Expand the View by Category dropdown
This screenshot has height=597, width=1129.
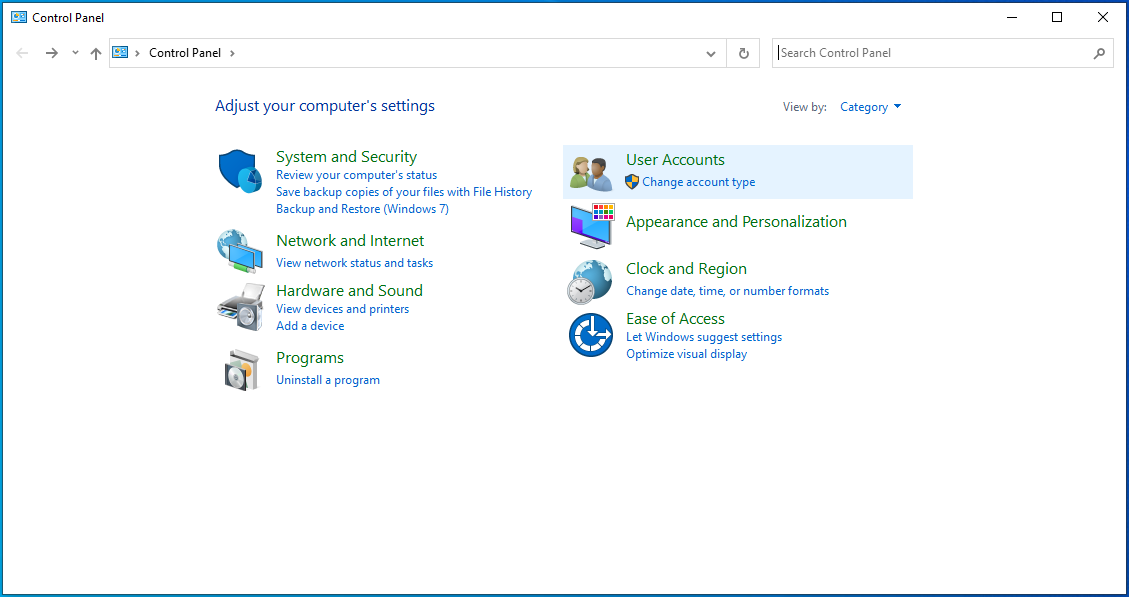870,107
